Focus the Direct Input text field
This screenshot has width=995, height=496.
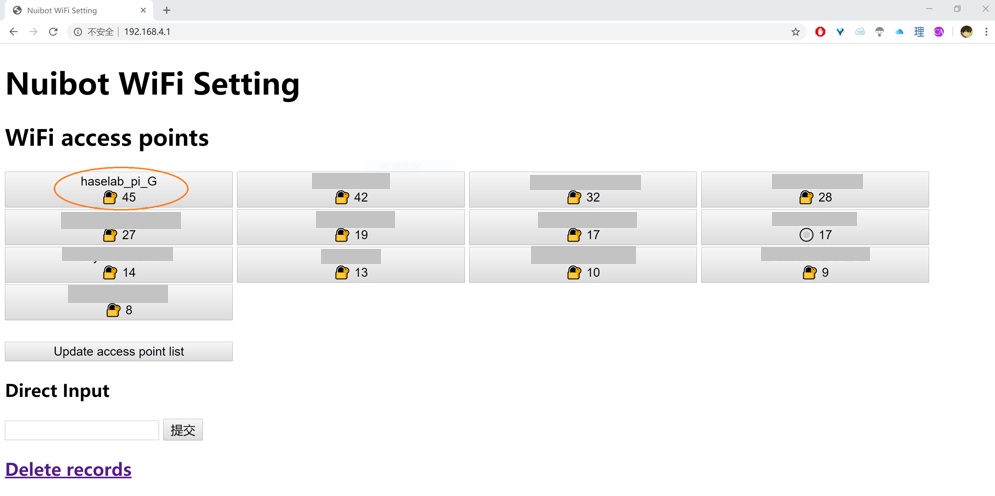[x=82, y=430]
